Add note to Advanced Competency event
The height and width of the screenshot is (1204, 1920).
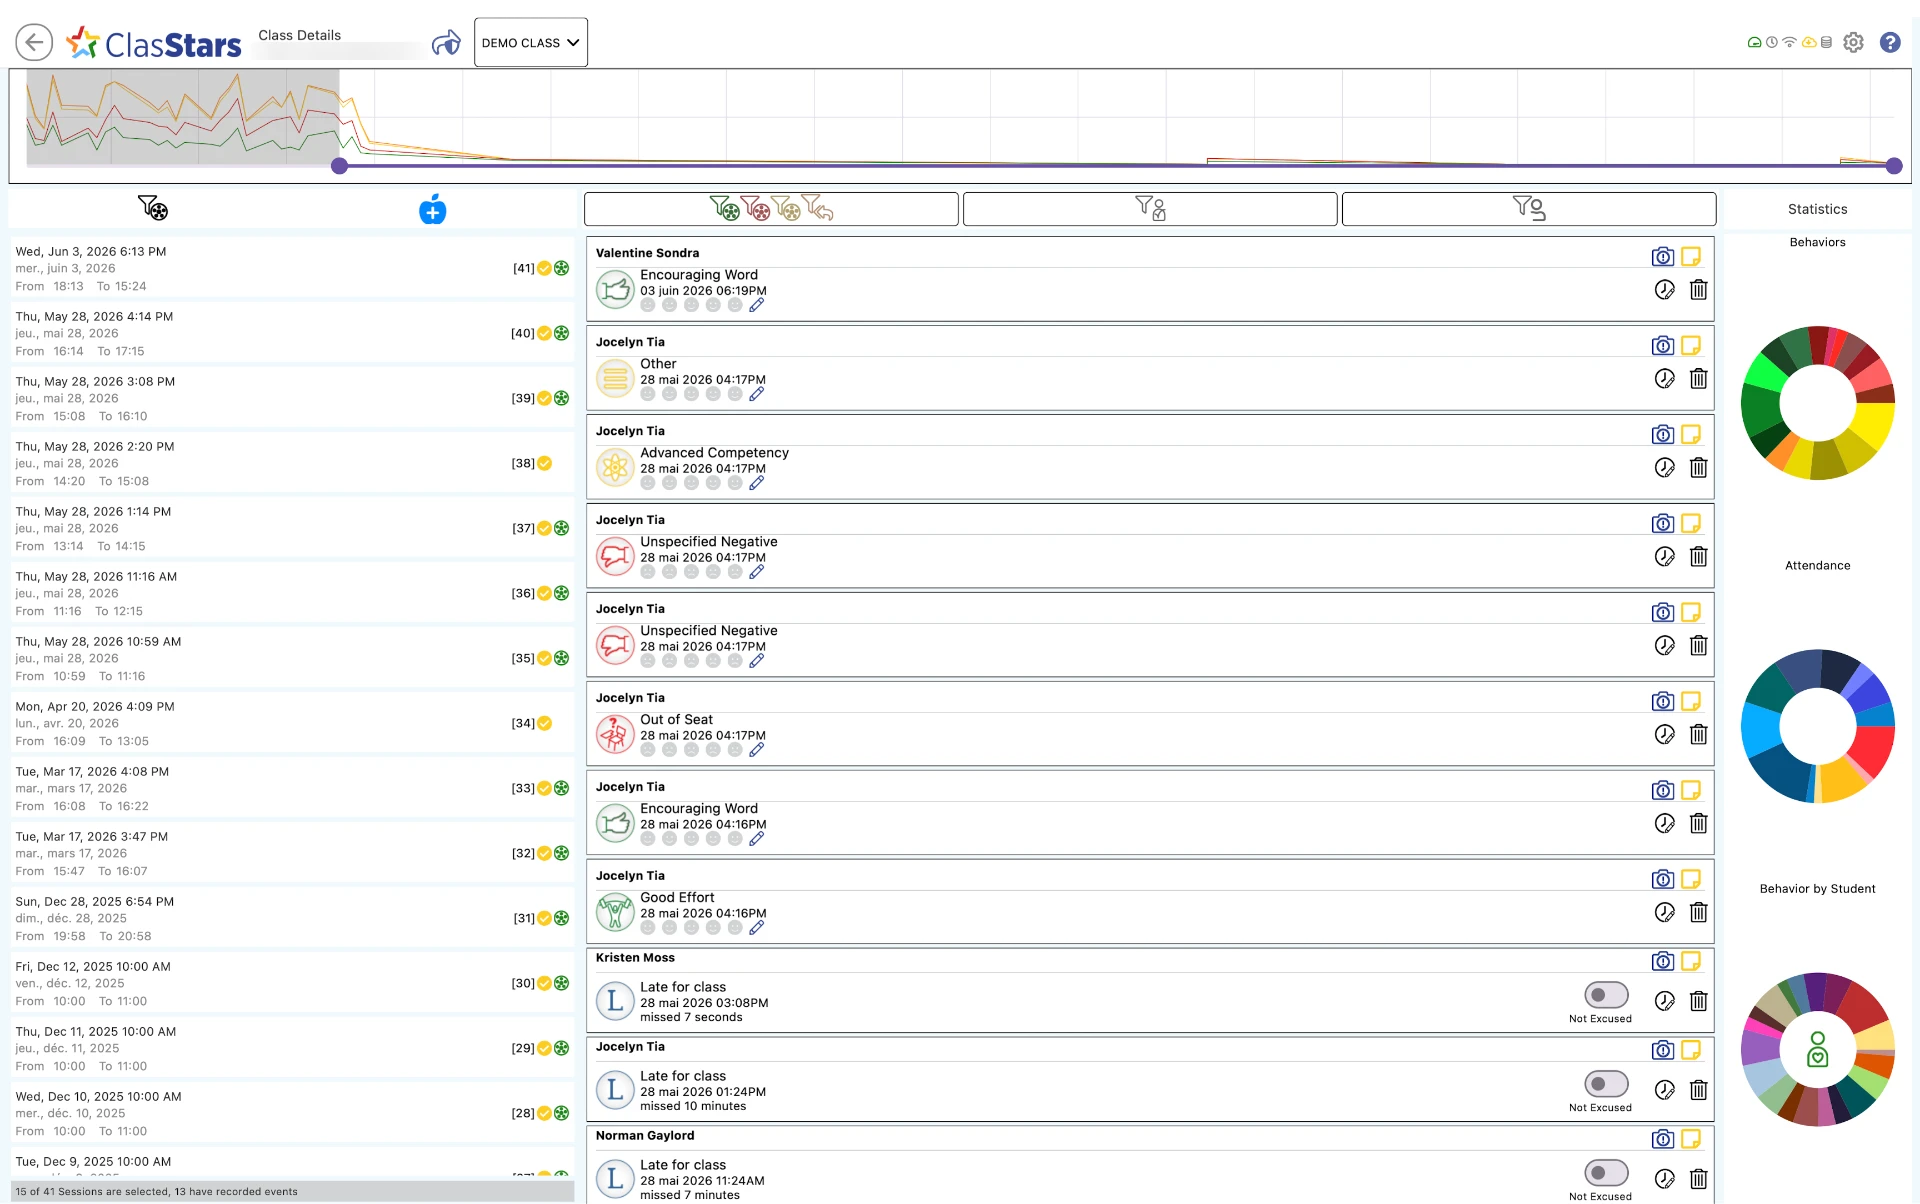pyautogui.click(x=1691, y=435)
